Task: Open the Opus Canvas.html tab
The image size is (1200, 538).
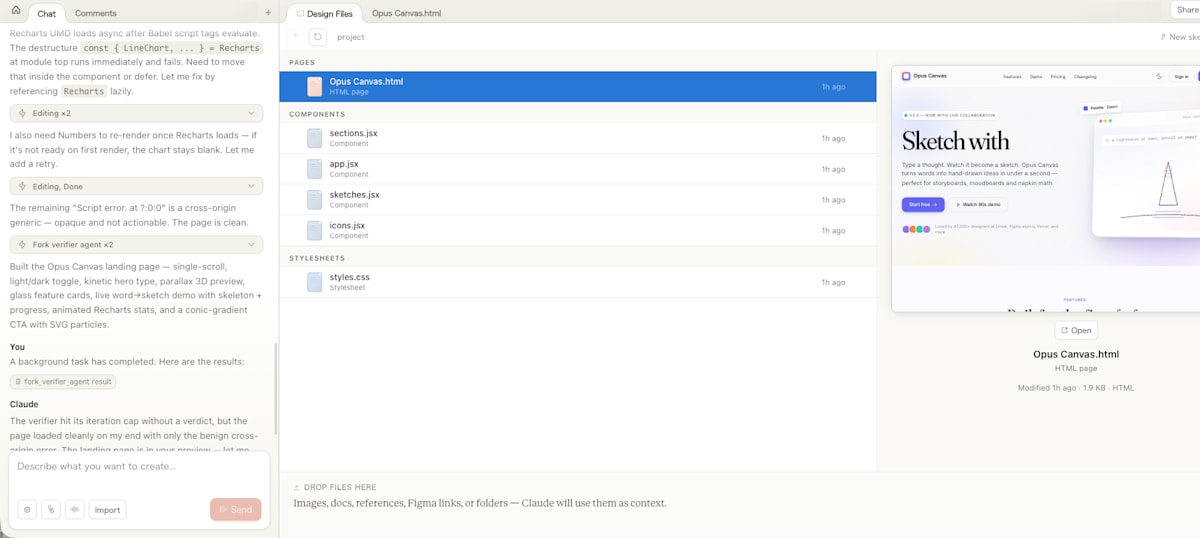Action: pos(406,13)
